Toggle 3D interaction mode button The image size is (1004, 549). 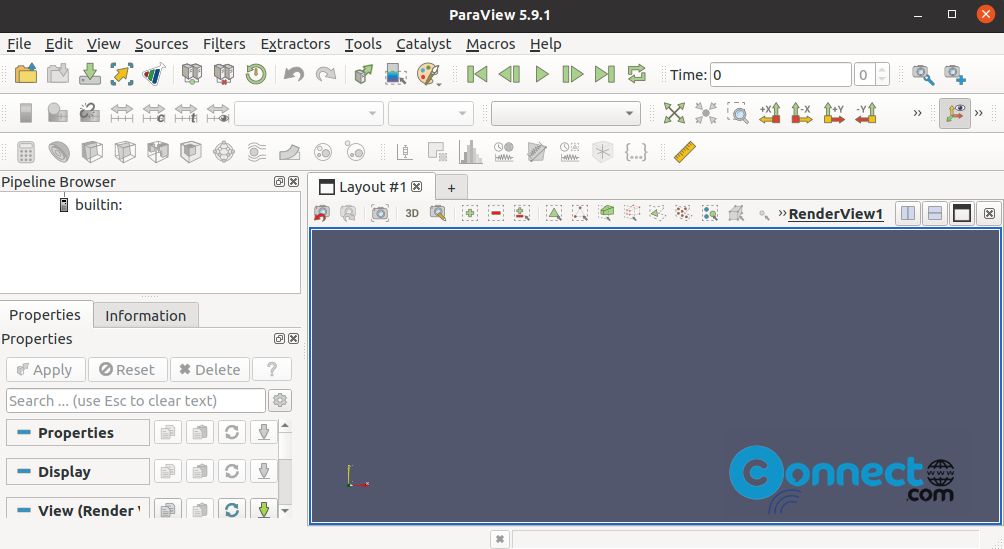412,213
